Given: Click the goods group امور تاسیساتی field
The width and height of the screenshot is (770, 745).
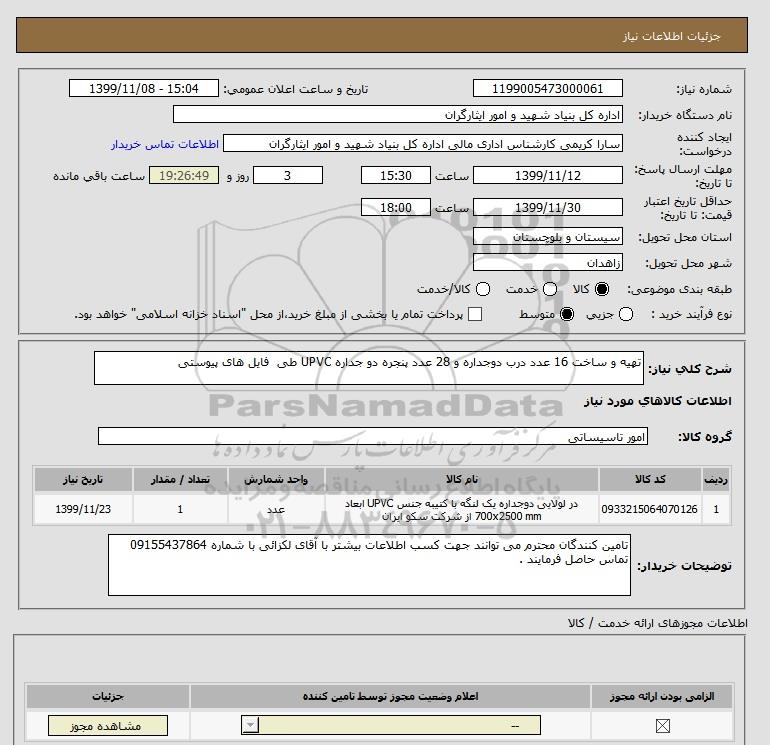Looking at the screenshot, I should coord(373,436).
